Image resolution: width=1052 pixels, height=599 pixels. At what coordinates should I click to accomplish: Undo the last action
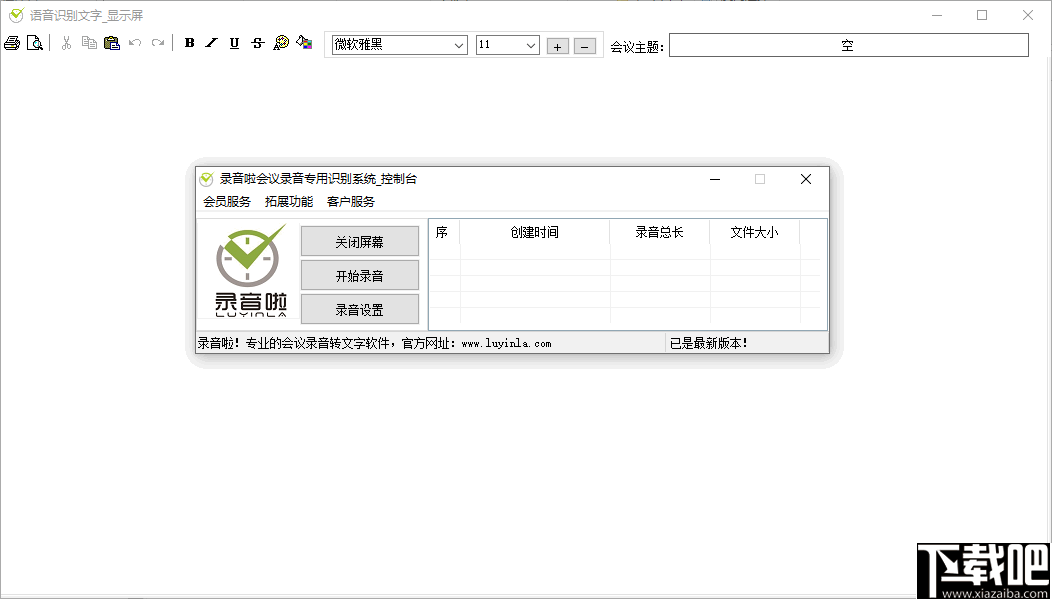point(134,43)
